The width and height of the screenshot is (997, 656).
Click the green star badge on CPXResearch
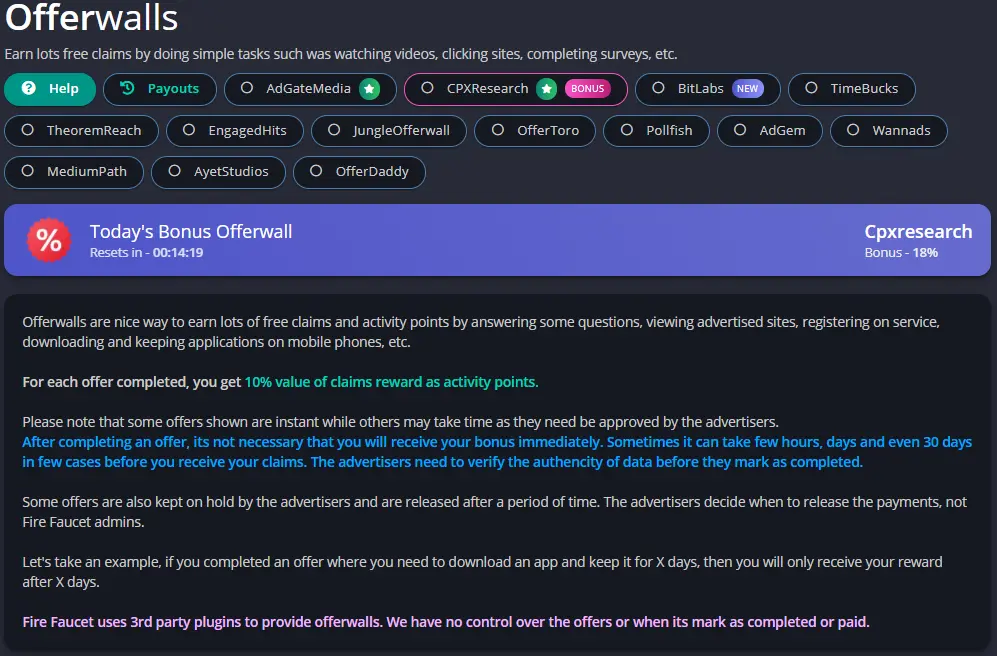(x=546, y=89)
